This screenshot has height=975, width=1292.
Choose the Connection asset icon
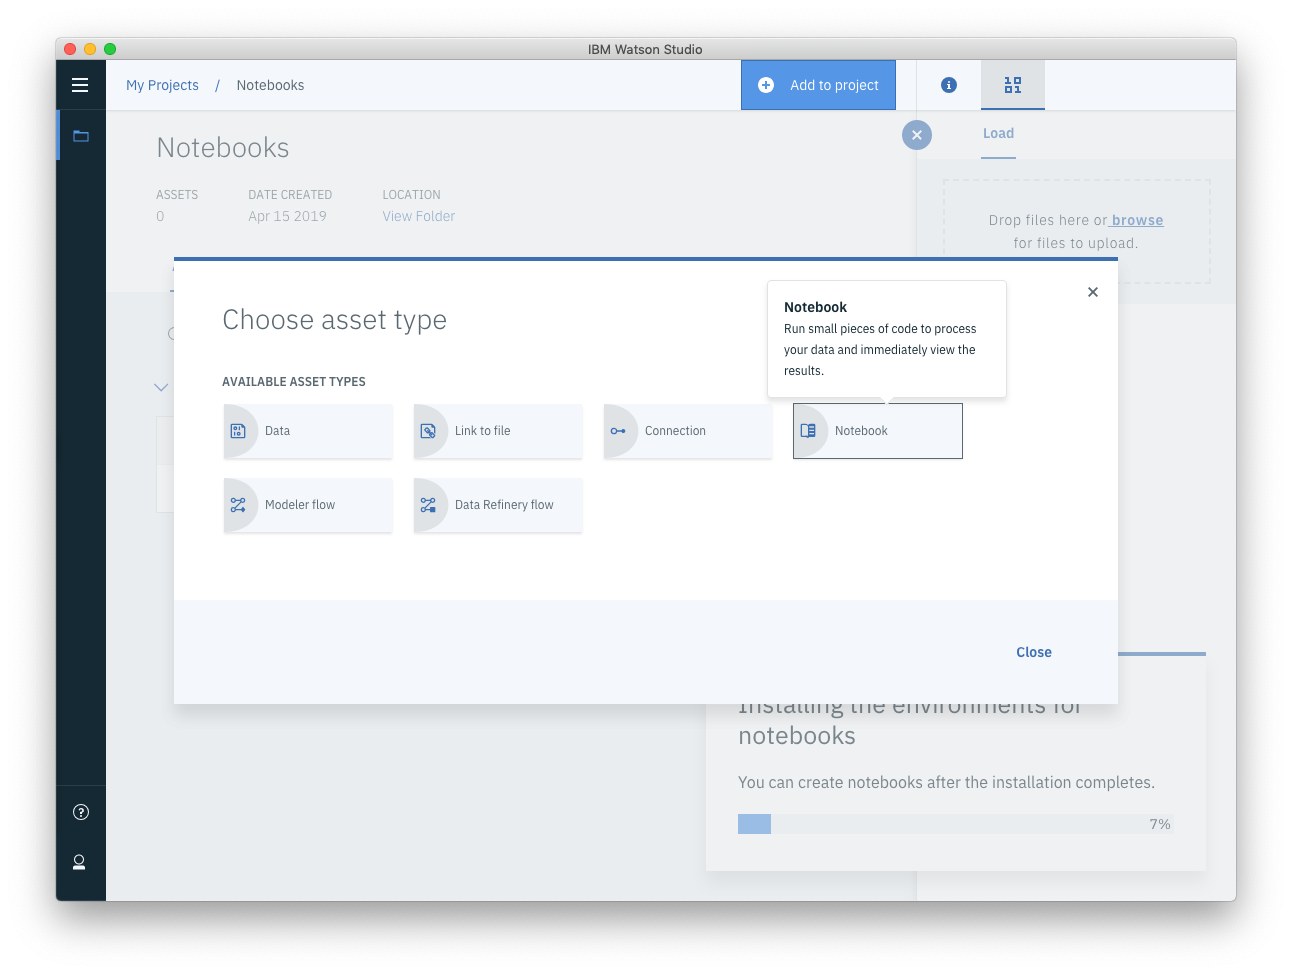coord(620,430)
